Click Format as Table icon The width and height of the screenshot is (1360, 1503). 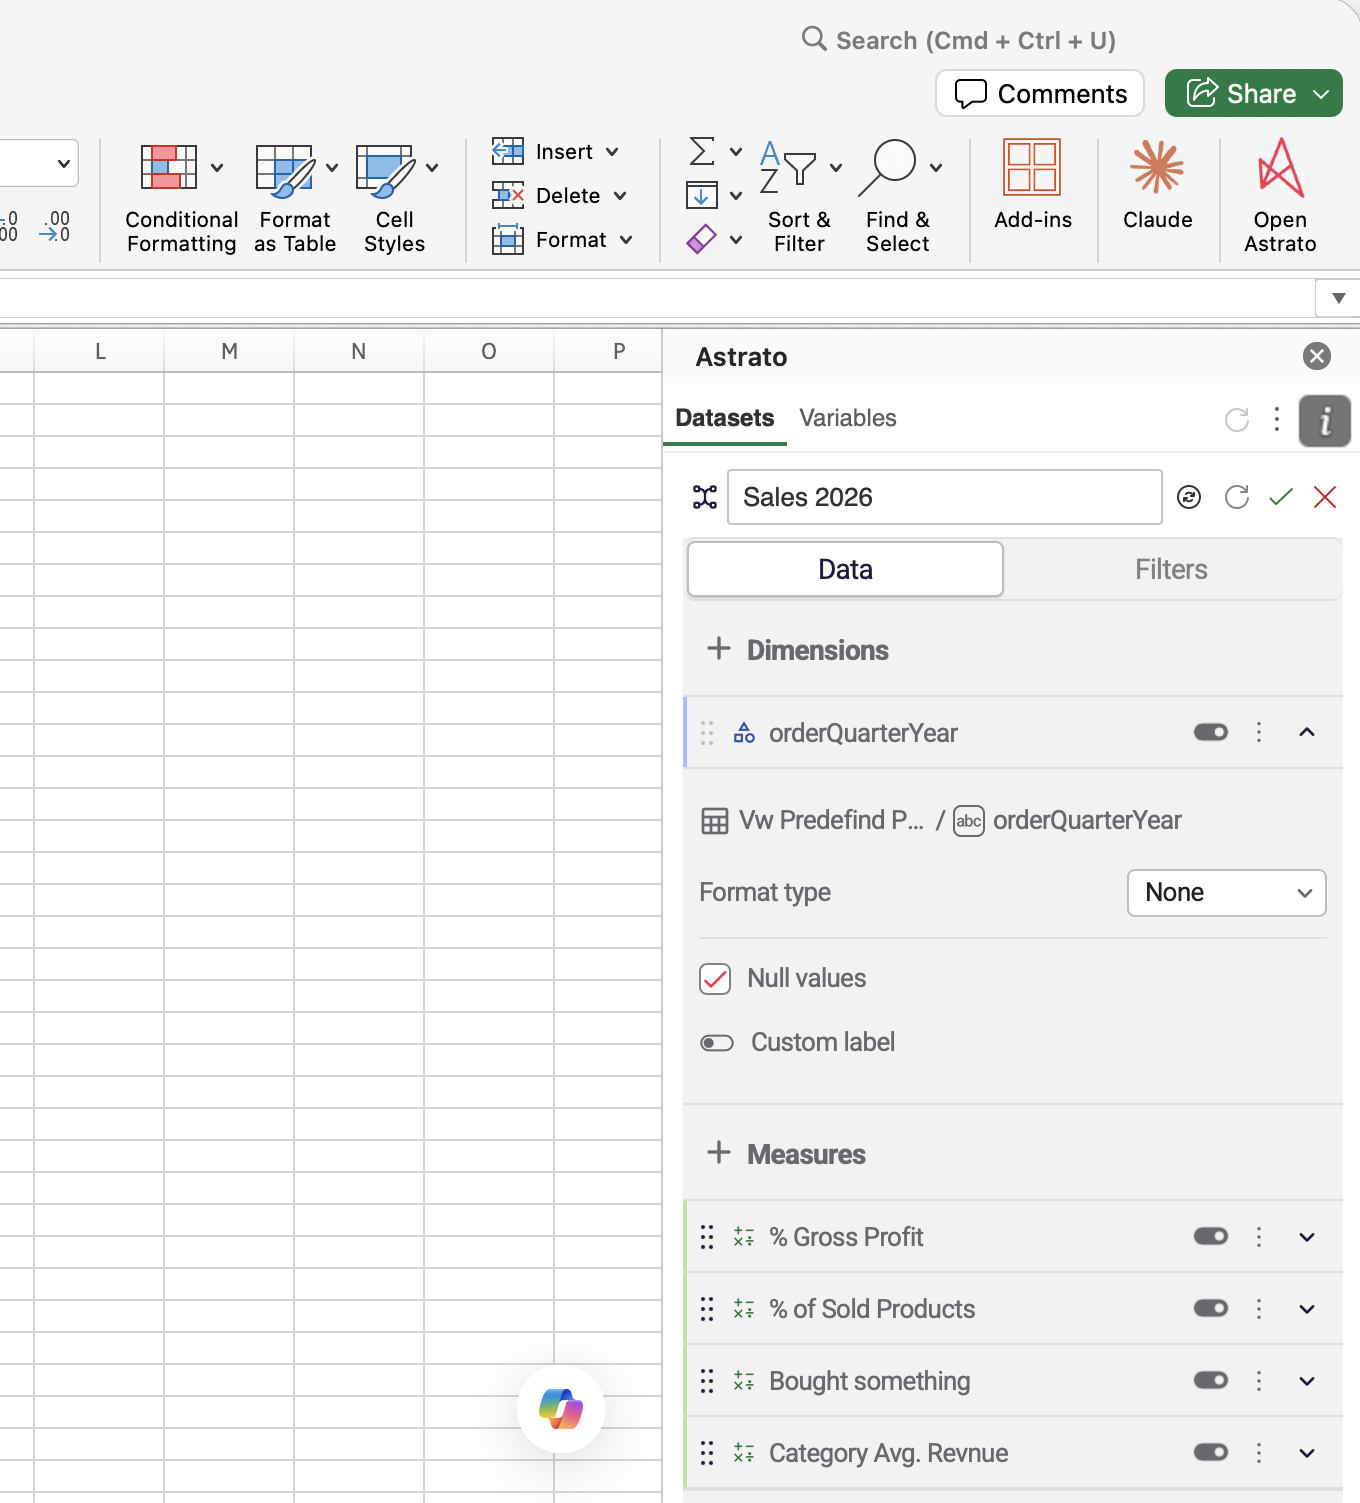click(285, 169)
